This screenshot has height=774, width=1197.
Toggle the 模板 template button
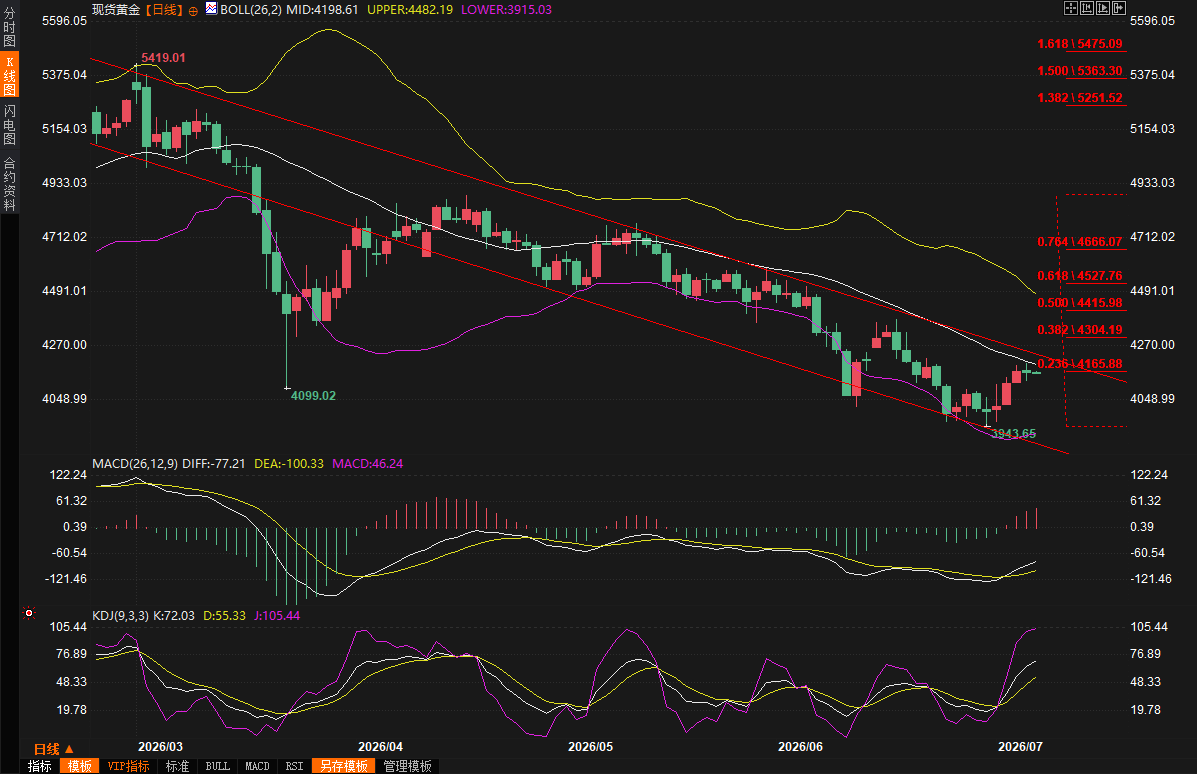(79, 766)
